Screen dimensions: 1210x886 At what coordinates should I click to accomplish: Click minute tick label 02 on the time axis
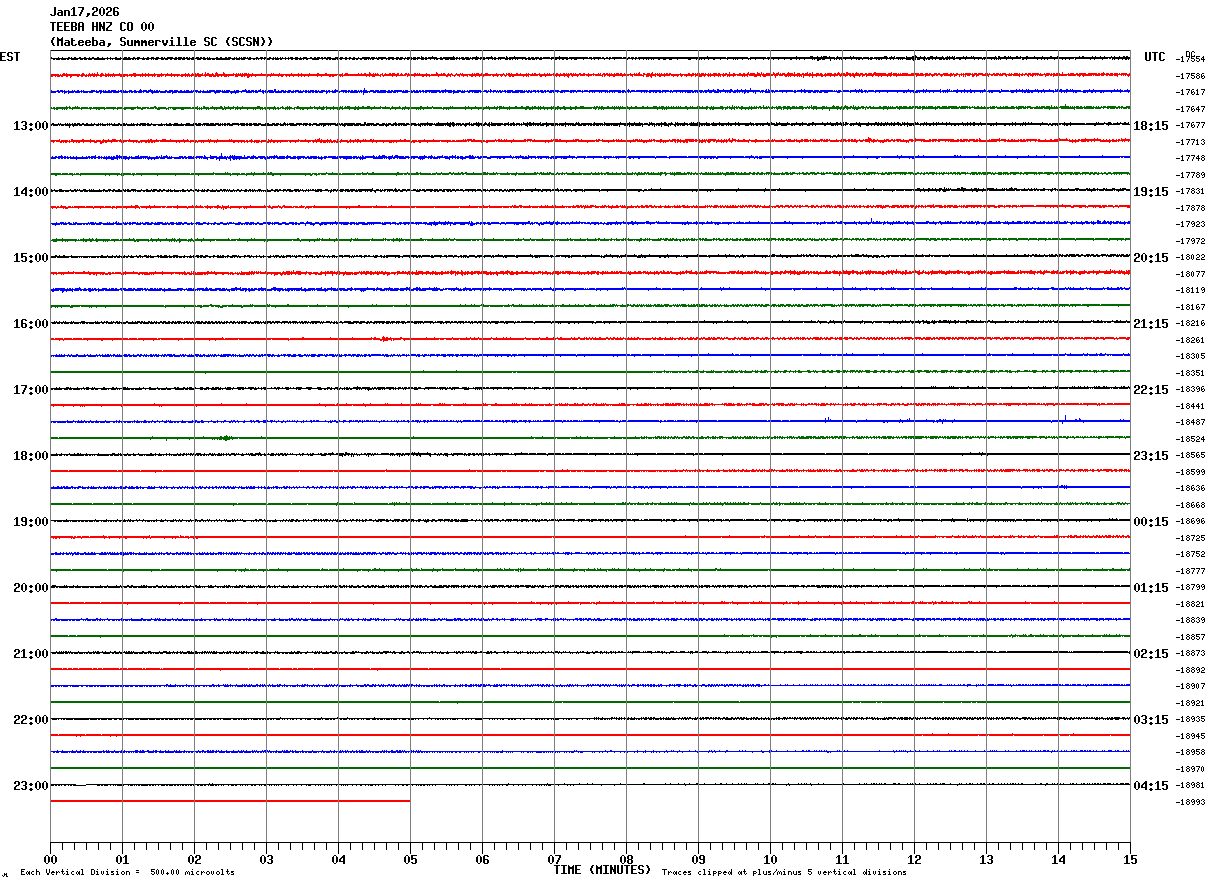coord(194,860)
